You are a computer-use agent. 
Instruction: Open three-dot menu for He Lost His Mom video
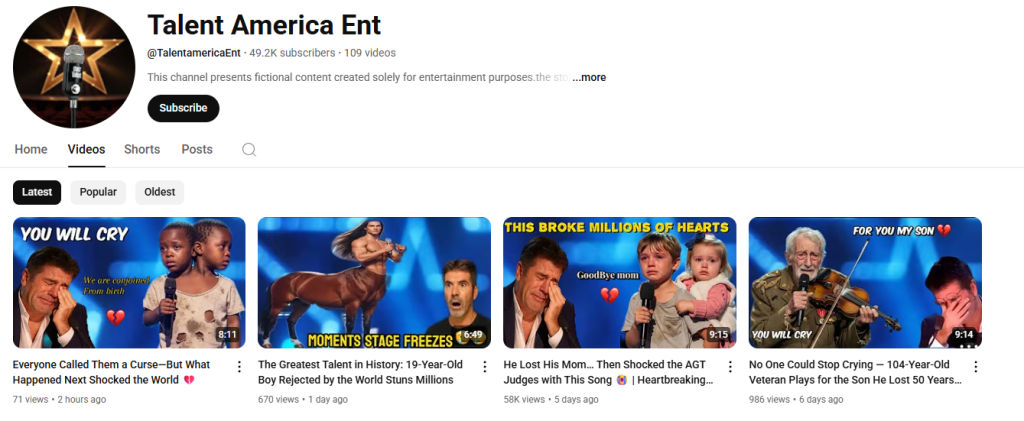point(730,366)
